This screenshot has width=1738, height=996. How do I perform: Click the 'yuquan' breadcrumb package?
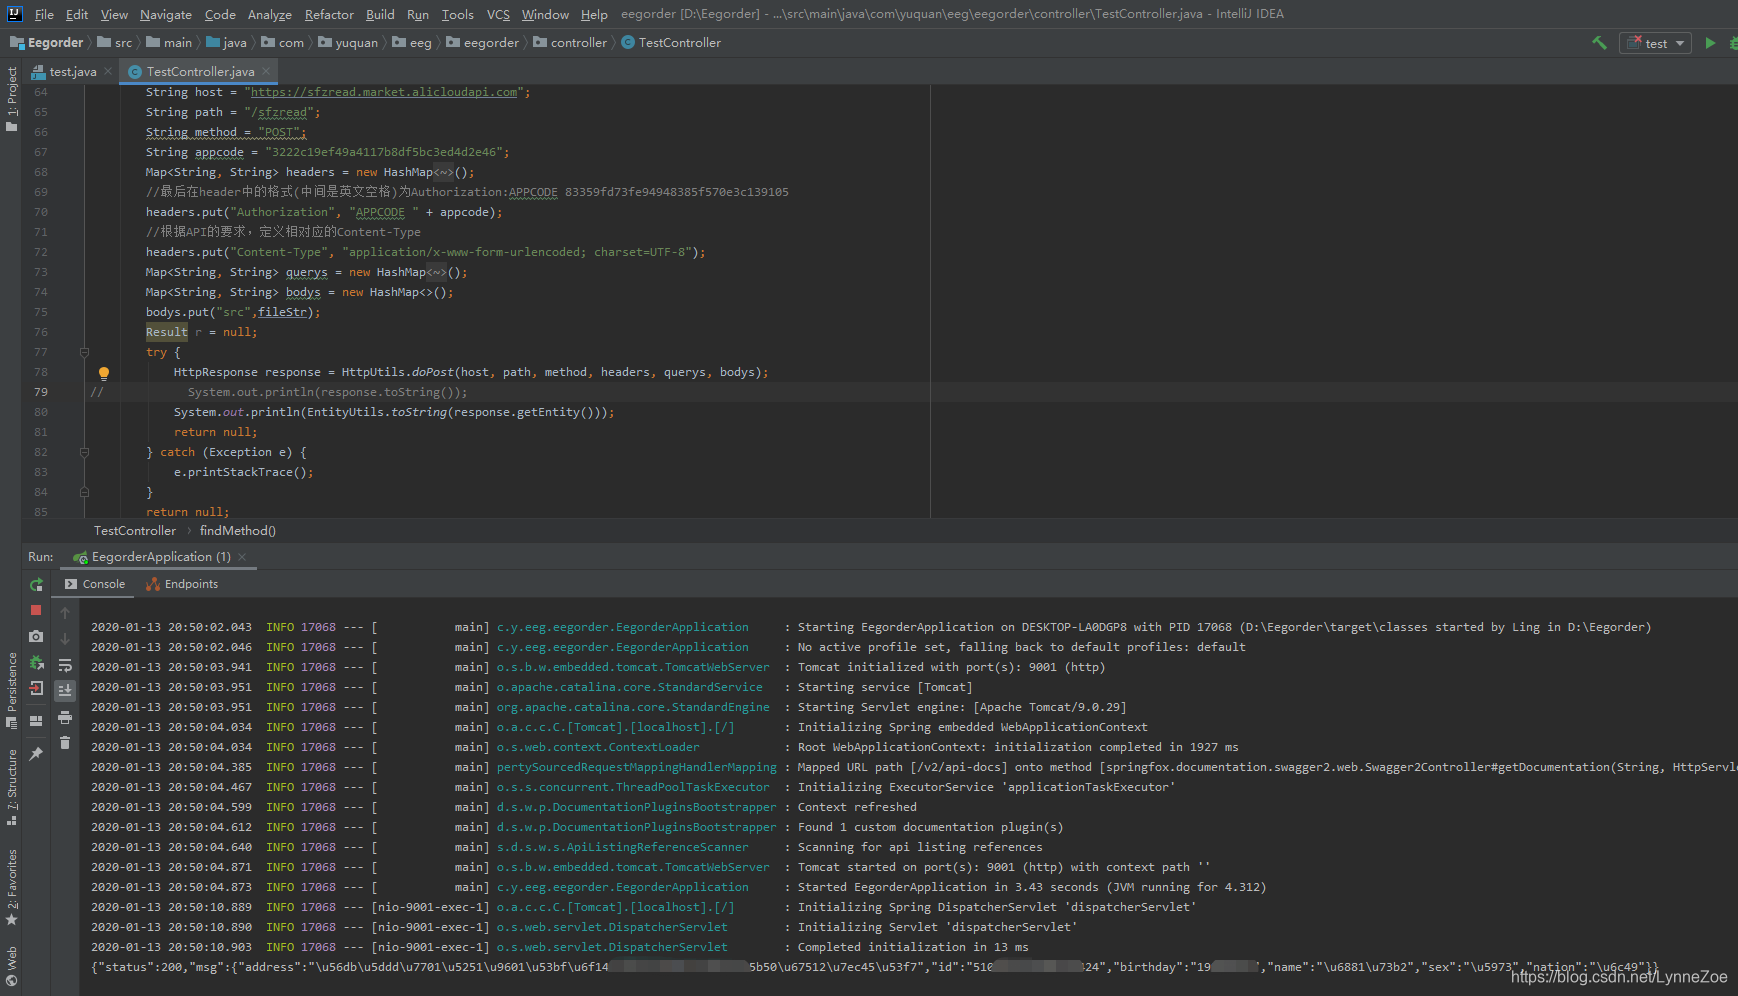click(348, 43)
